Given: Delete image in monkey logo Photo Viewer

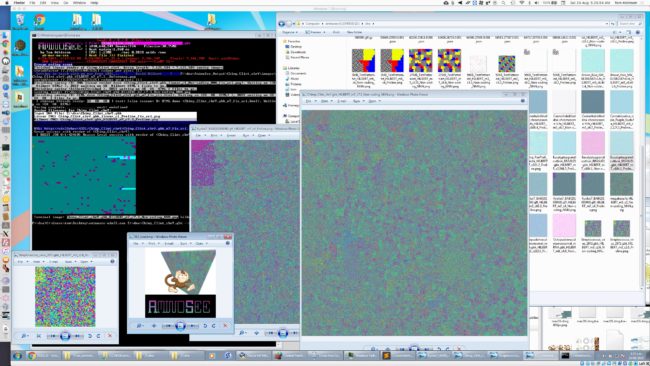Looking at the screenshot, I should (x=226, y=326).
